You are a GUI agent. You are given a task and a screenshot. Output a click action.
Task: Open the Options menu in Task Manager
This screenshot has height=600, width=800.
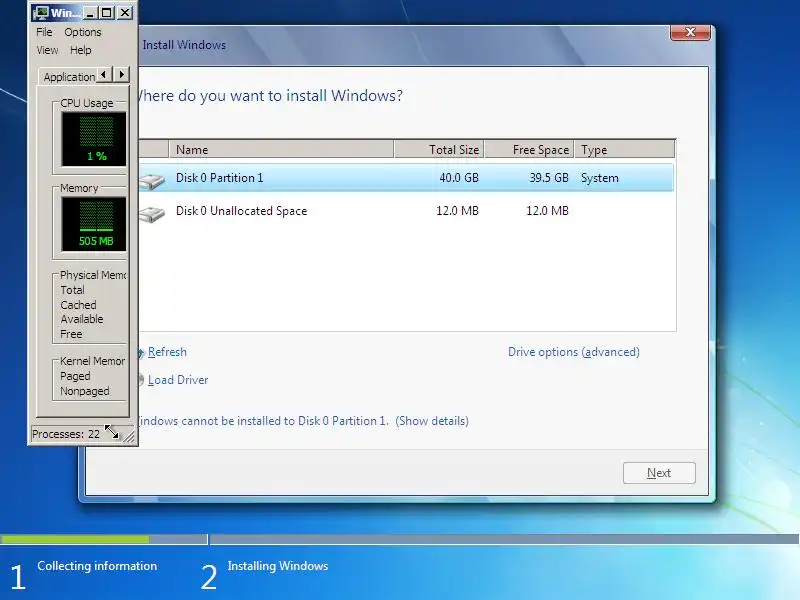[83, 32]
